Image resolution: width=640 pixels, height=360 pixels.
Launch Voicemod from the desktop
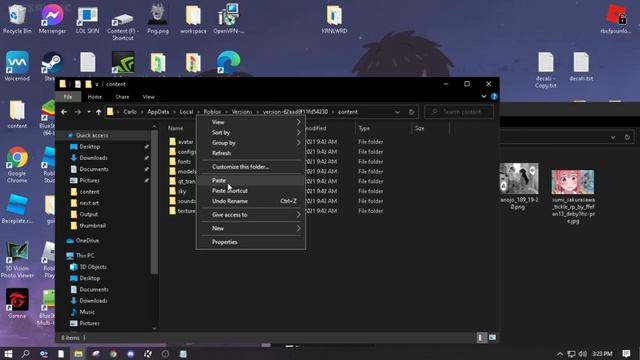[x=17, y=66]
